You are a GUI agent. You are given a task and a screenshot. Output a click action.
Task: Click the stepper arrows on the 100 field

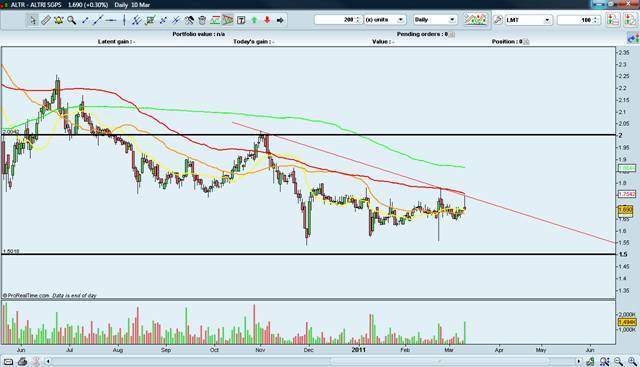point(596,20)
